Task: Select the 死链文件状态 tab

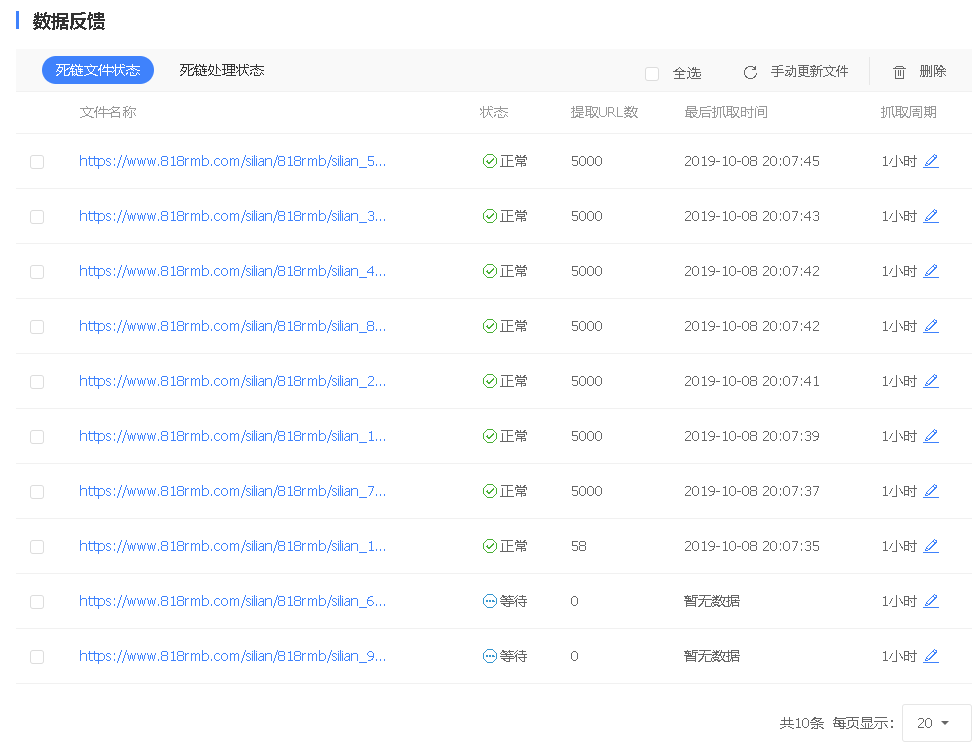Action: 98,70
